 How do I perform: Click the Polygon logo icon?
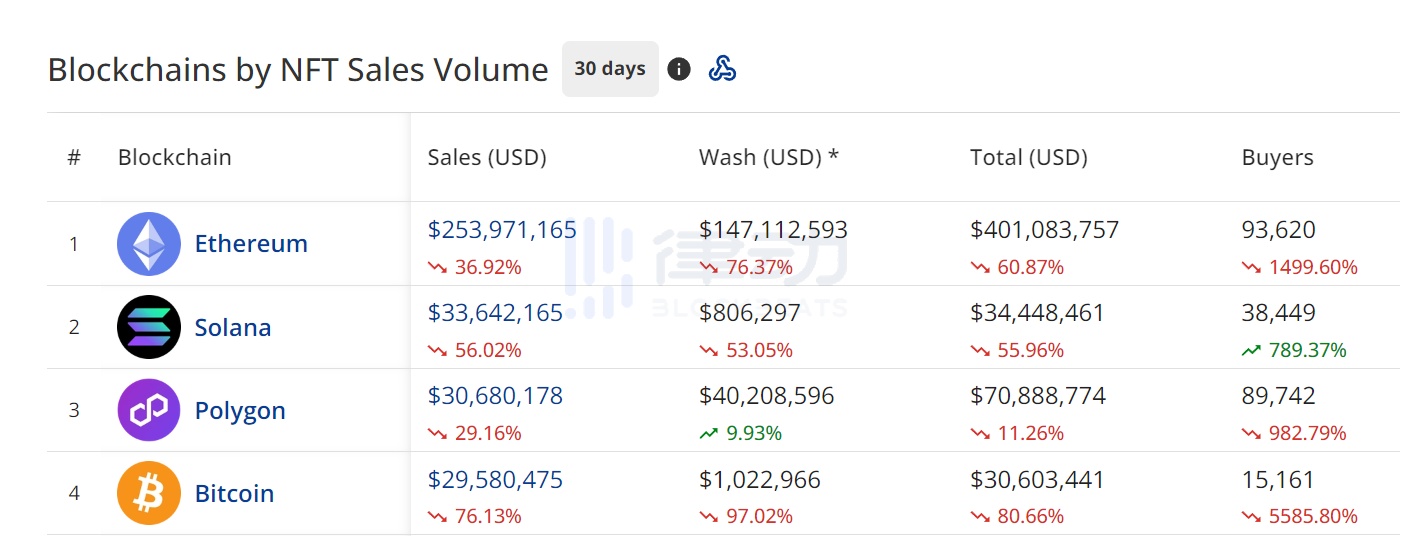tap(149, 410)
